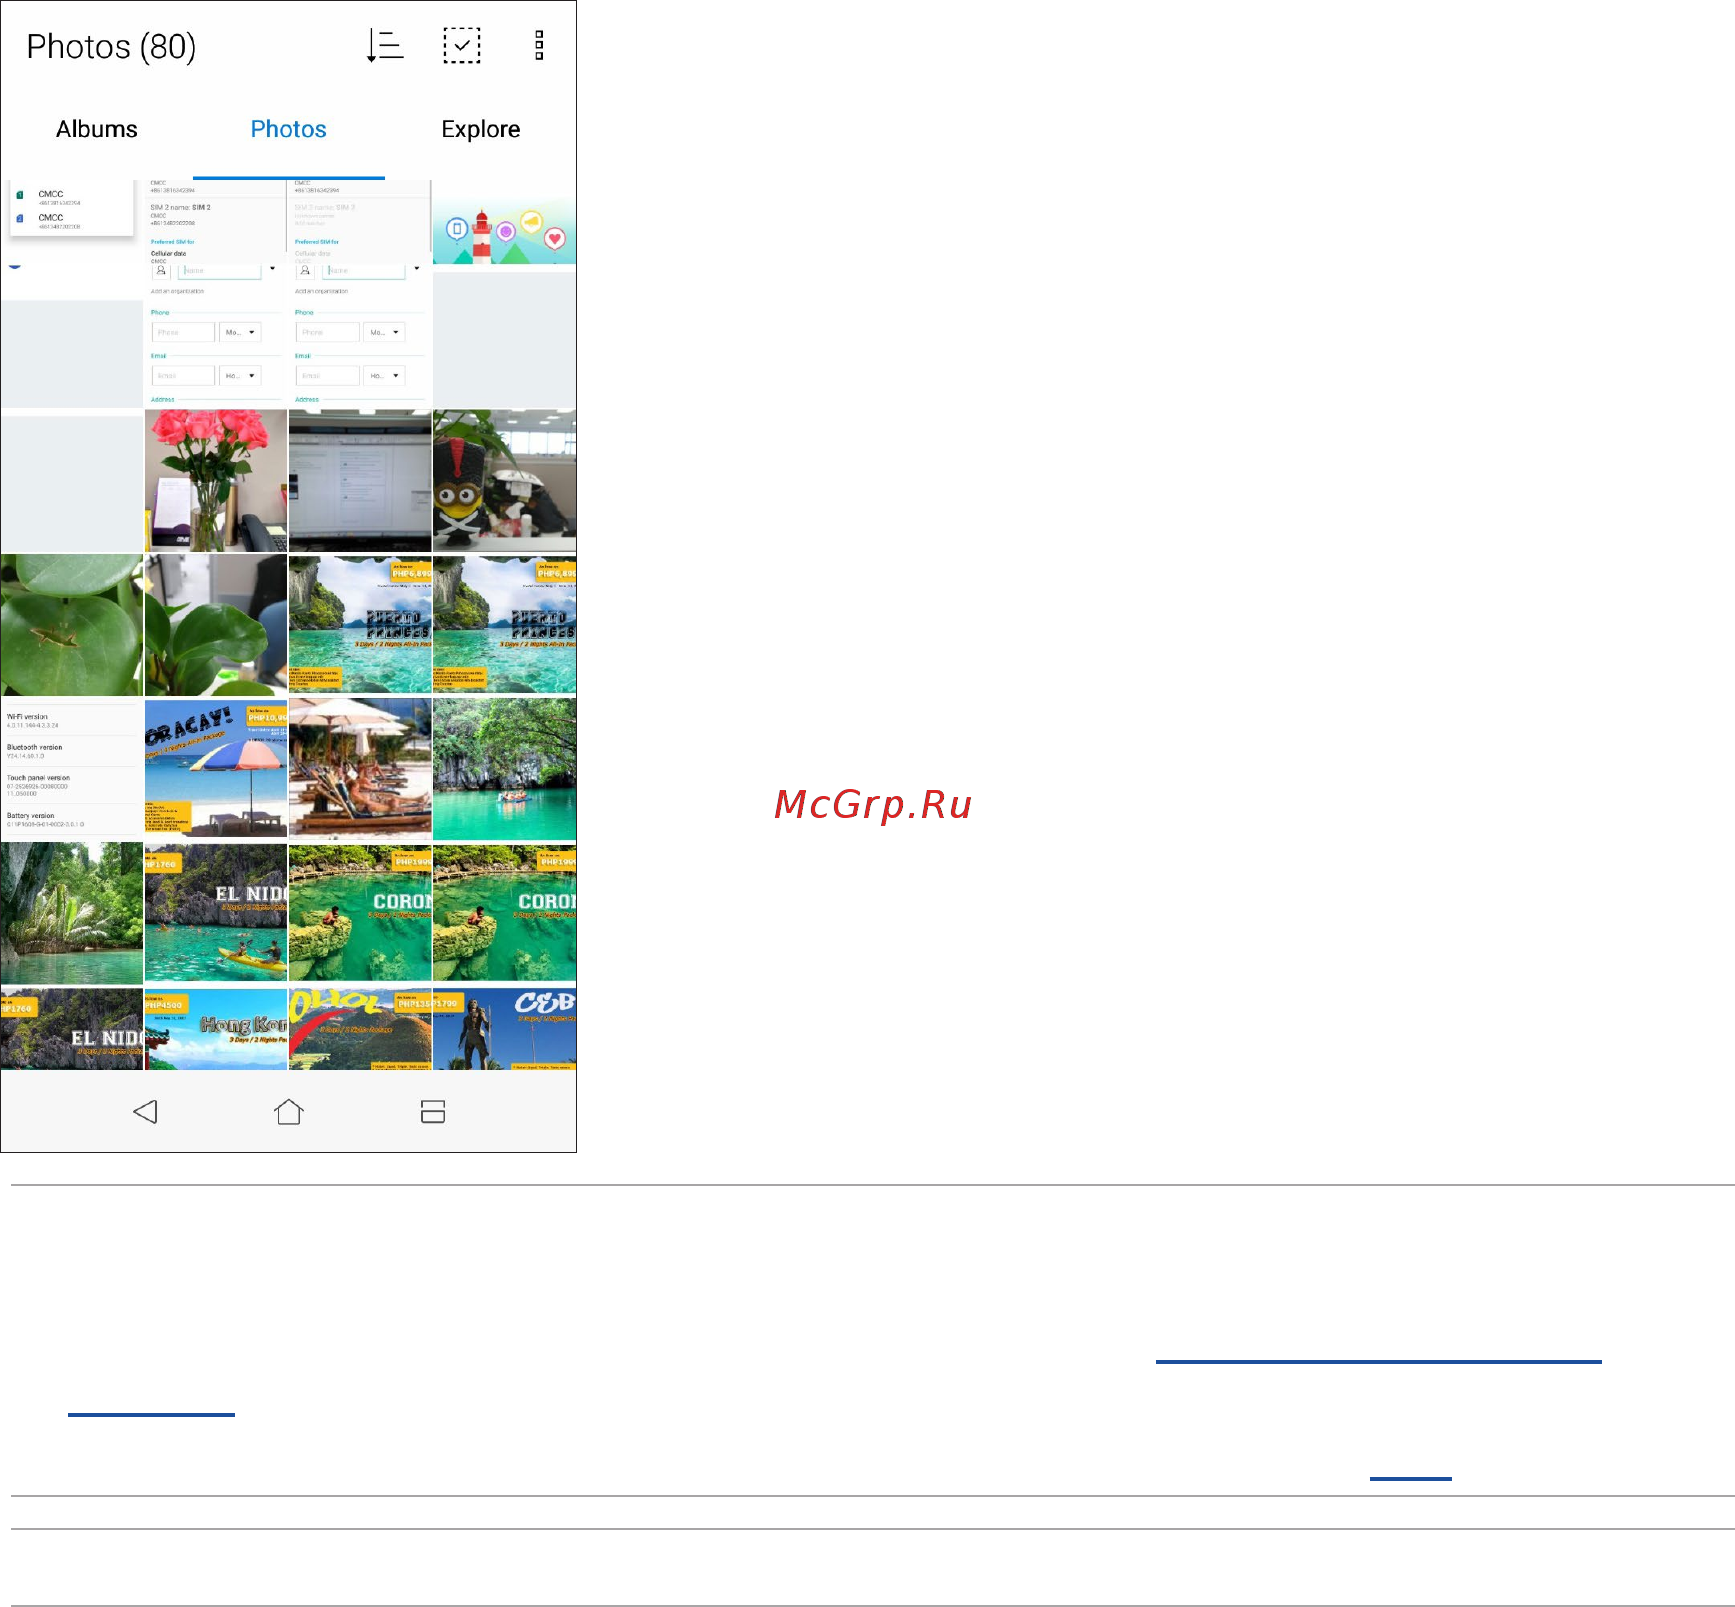The height and width of the screenshot is (1607, 1735).
Task: Open the sort order icon
Action: coord(385,46)
